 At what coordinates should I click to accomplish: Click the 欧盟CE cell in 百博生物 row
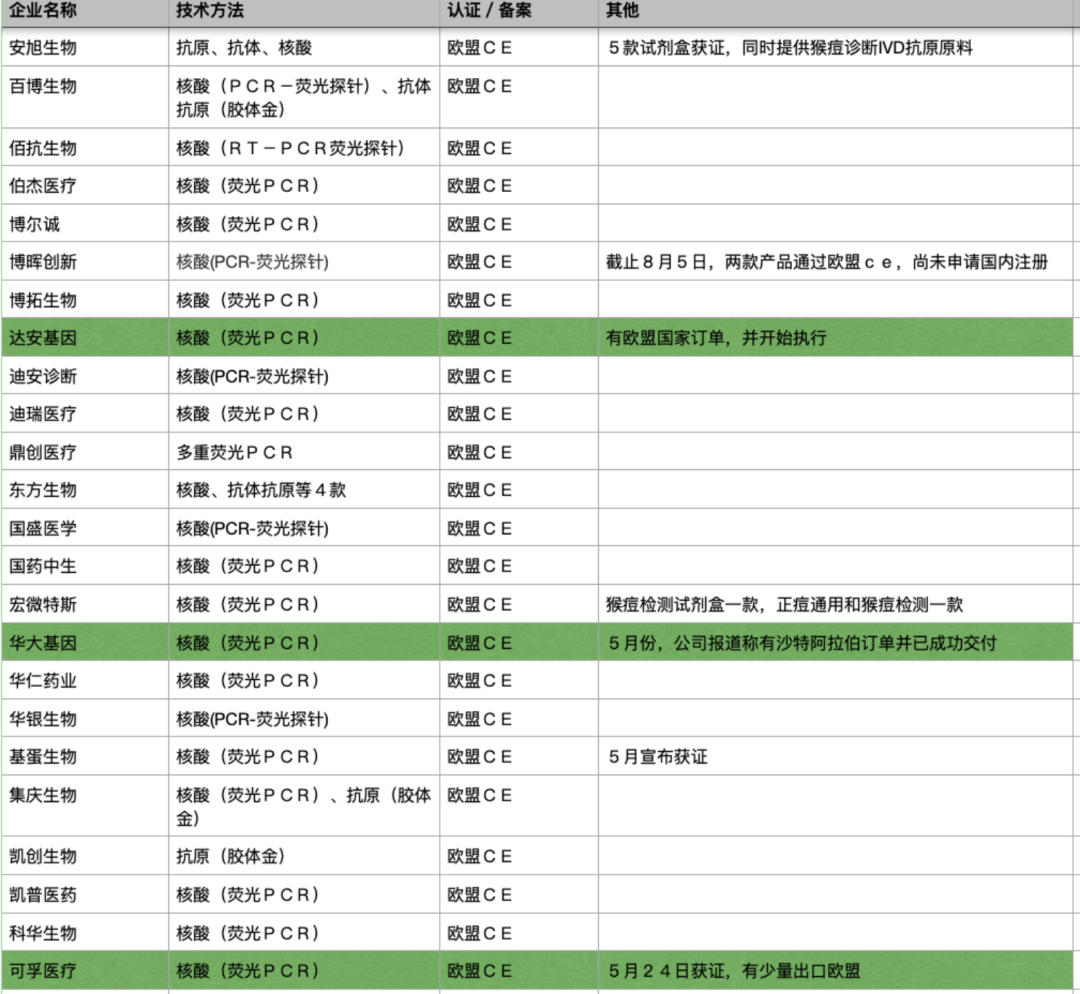click(519, 97)
